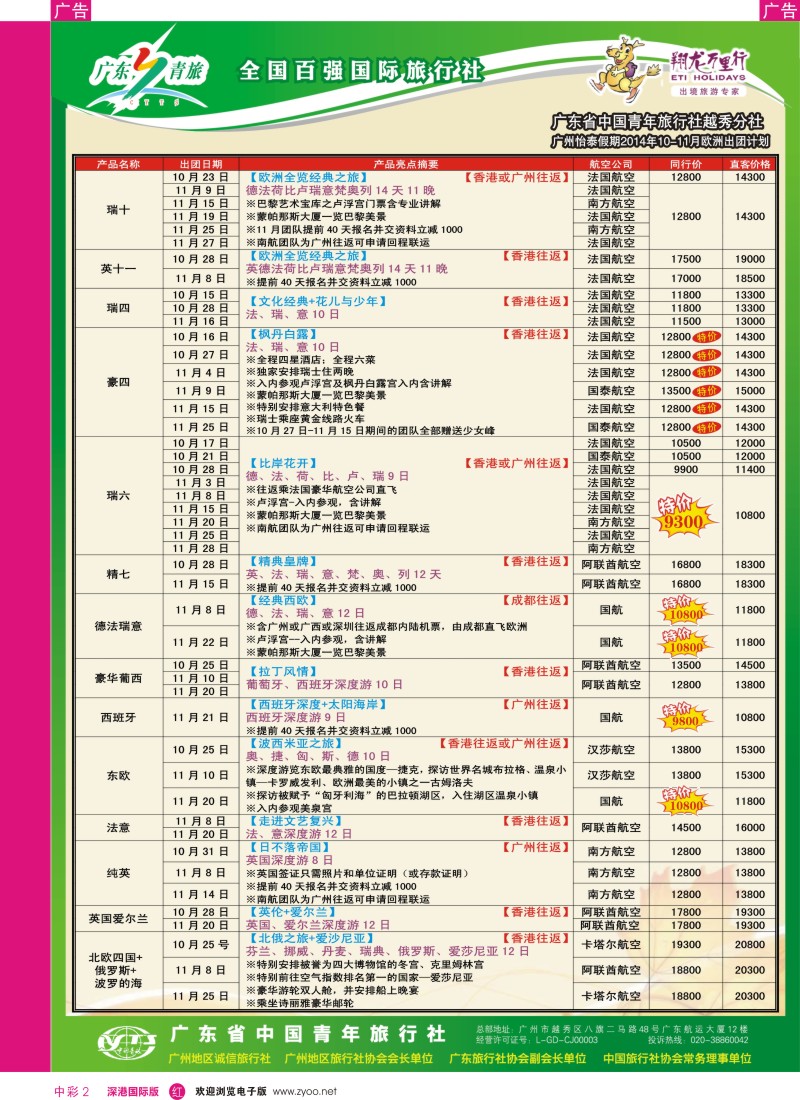
Task: Click the heading 全国百强国际旅行社
Action: click(361, 70)
